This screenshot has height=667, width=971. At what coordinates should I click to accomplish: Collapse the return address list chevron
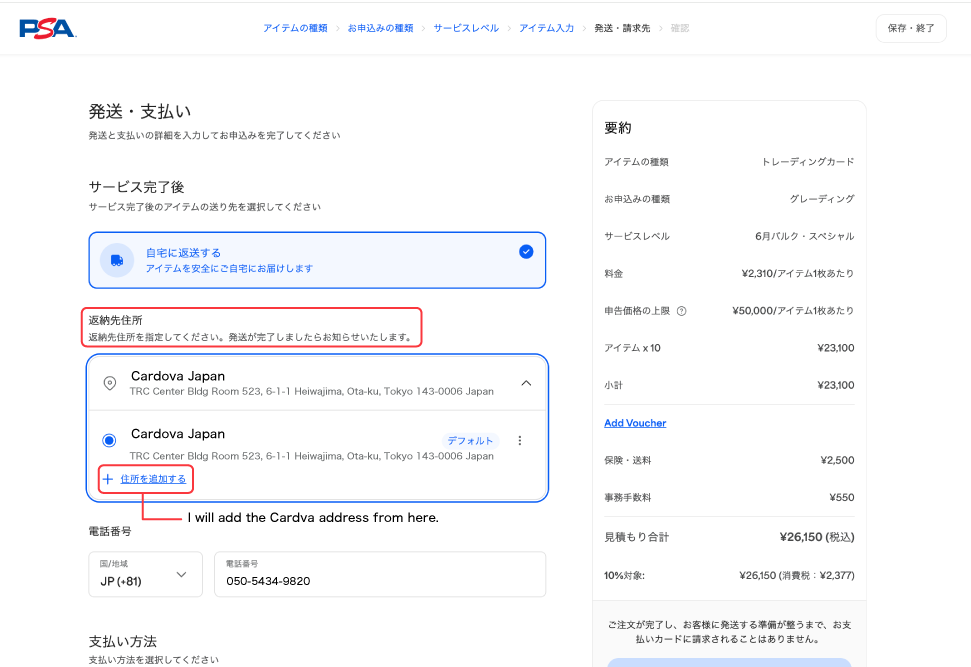[x=526, y=383]
